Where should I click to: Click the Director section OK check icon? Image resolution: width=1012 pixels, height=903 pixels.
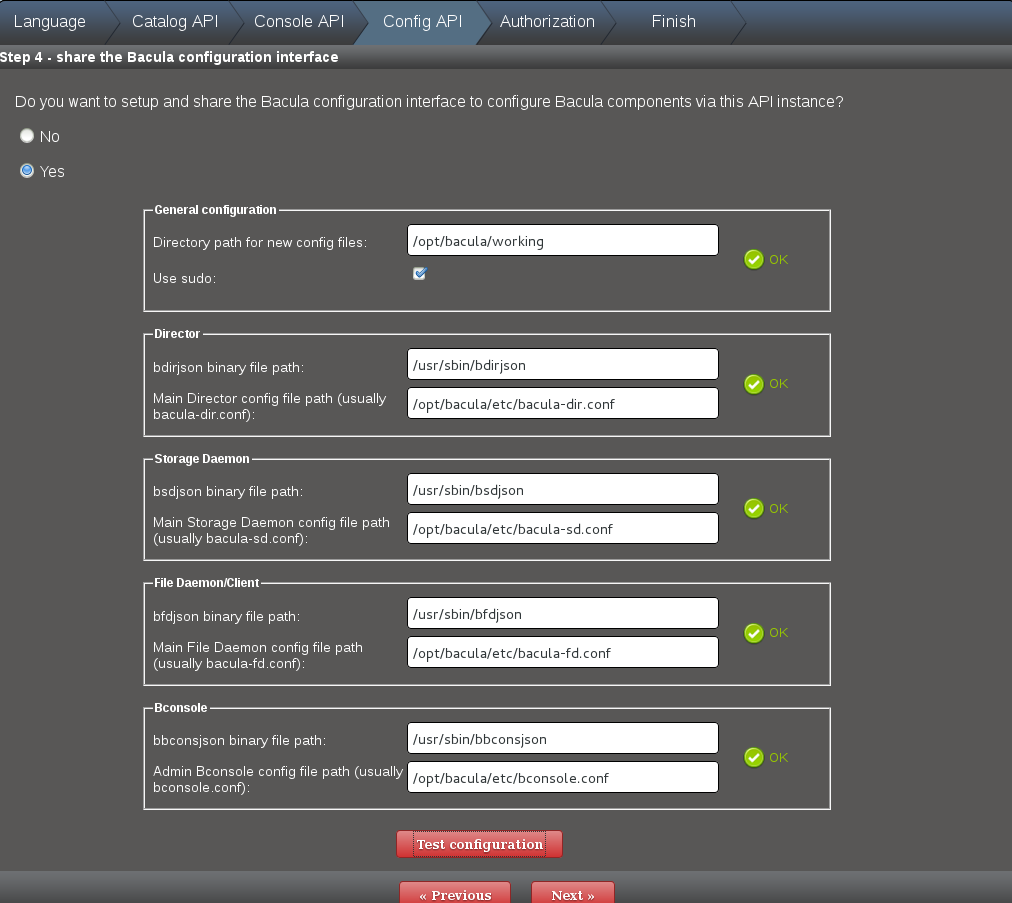point(753,384)
